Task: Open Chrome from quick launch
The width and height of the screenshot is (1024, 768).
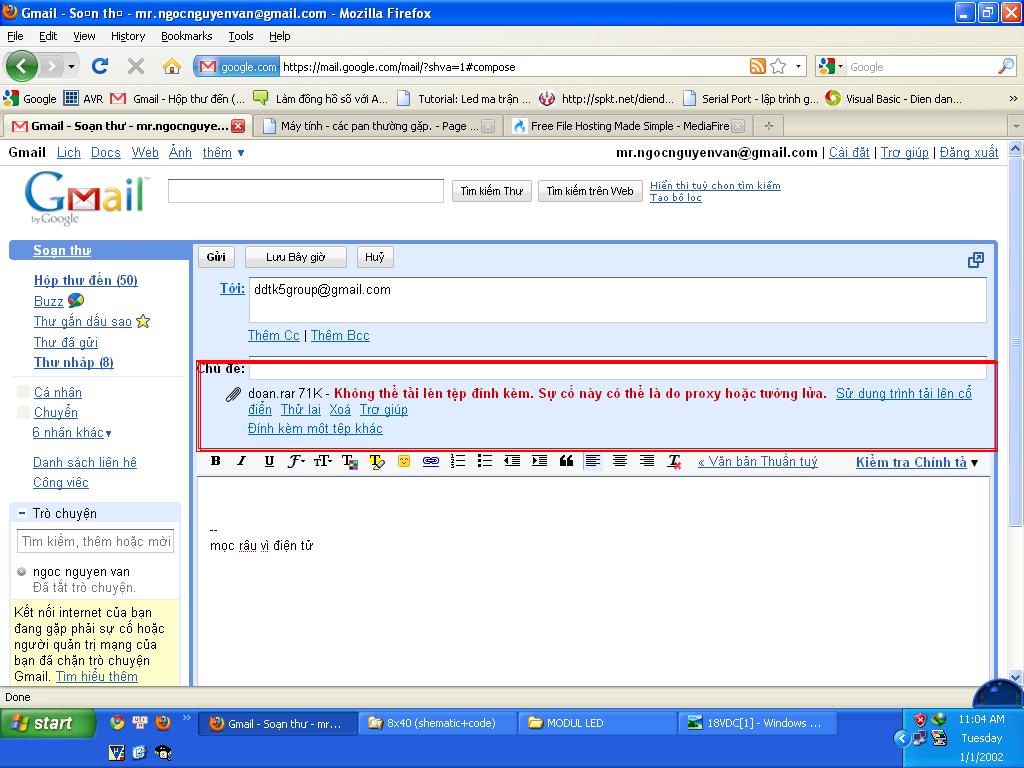Action: pos(118,722)
